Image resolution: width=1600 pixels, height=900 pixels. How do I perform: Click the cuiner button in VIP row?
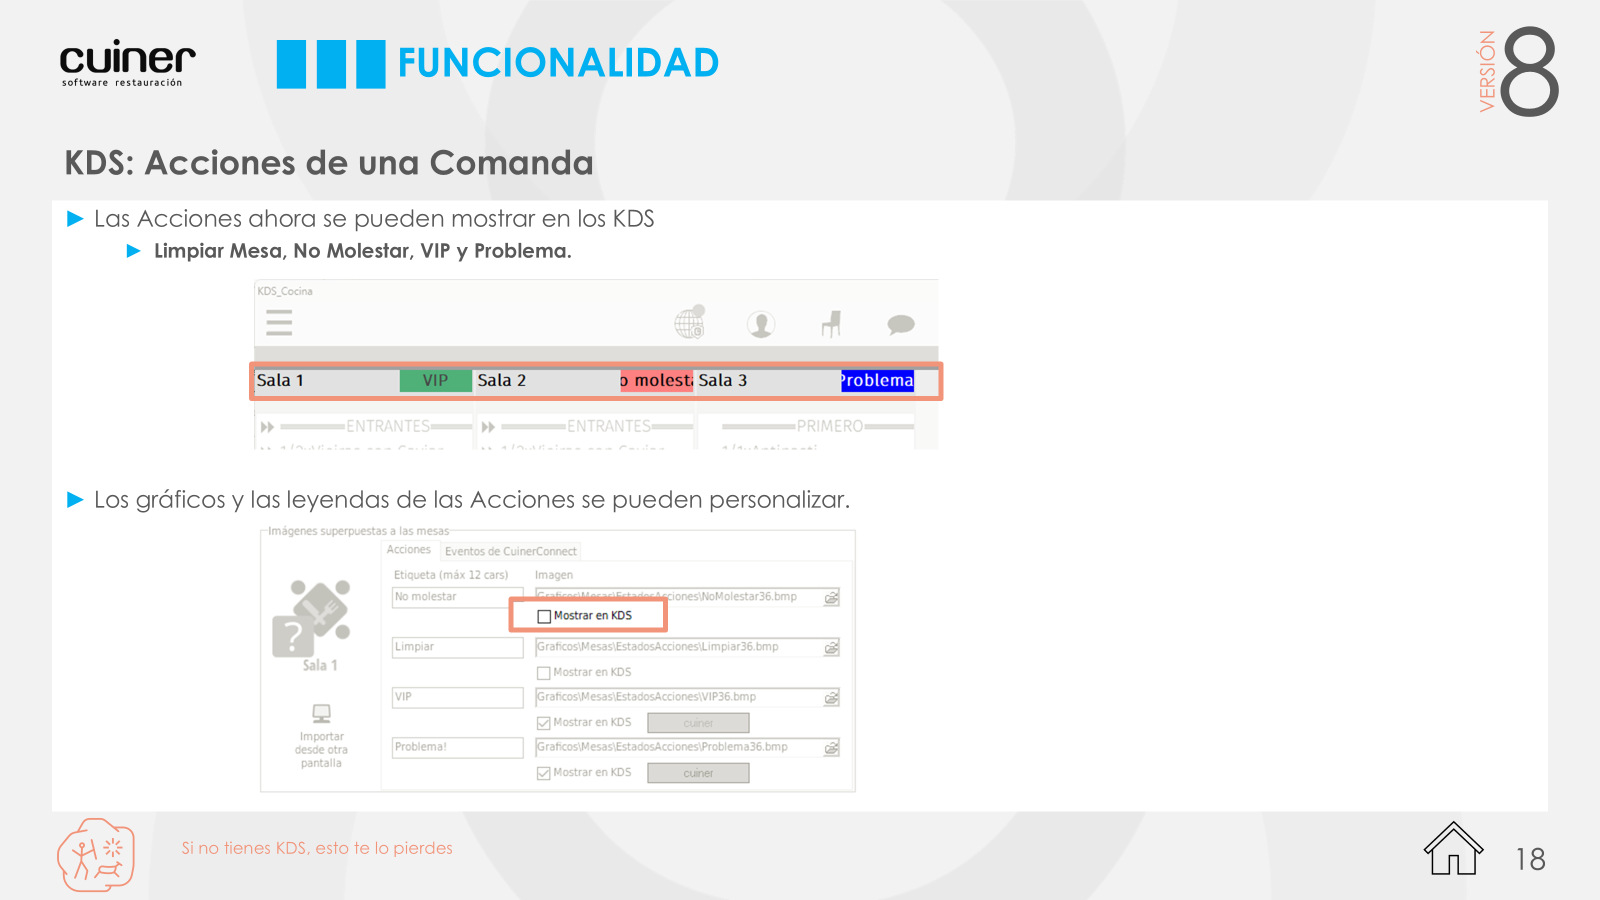698,723
